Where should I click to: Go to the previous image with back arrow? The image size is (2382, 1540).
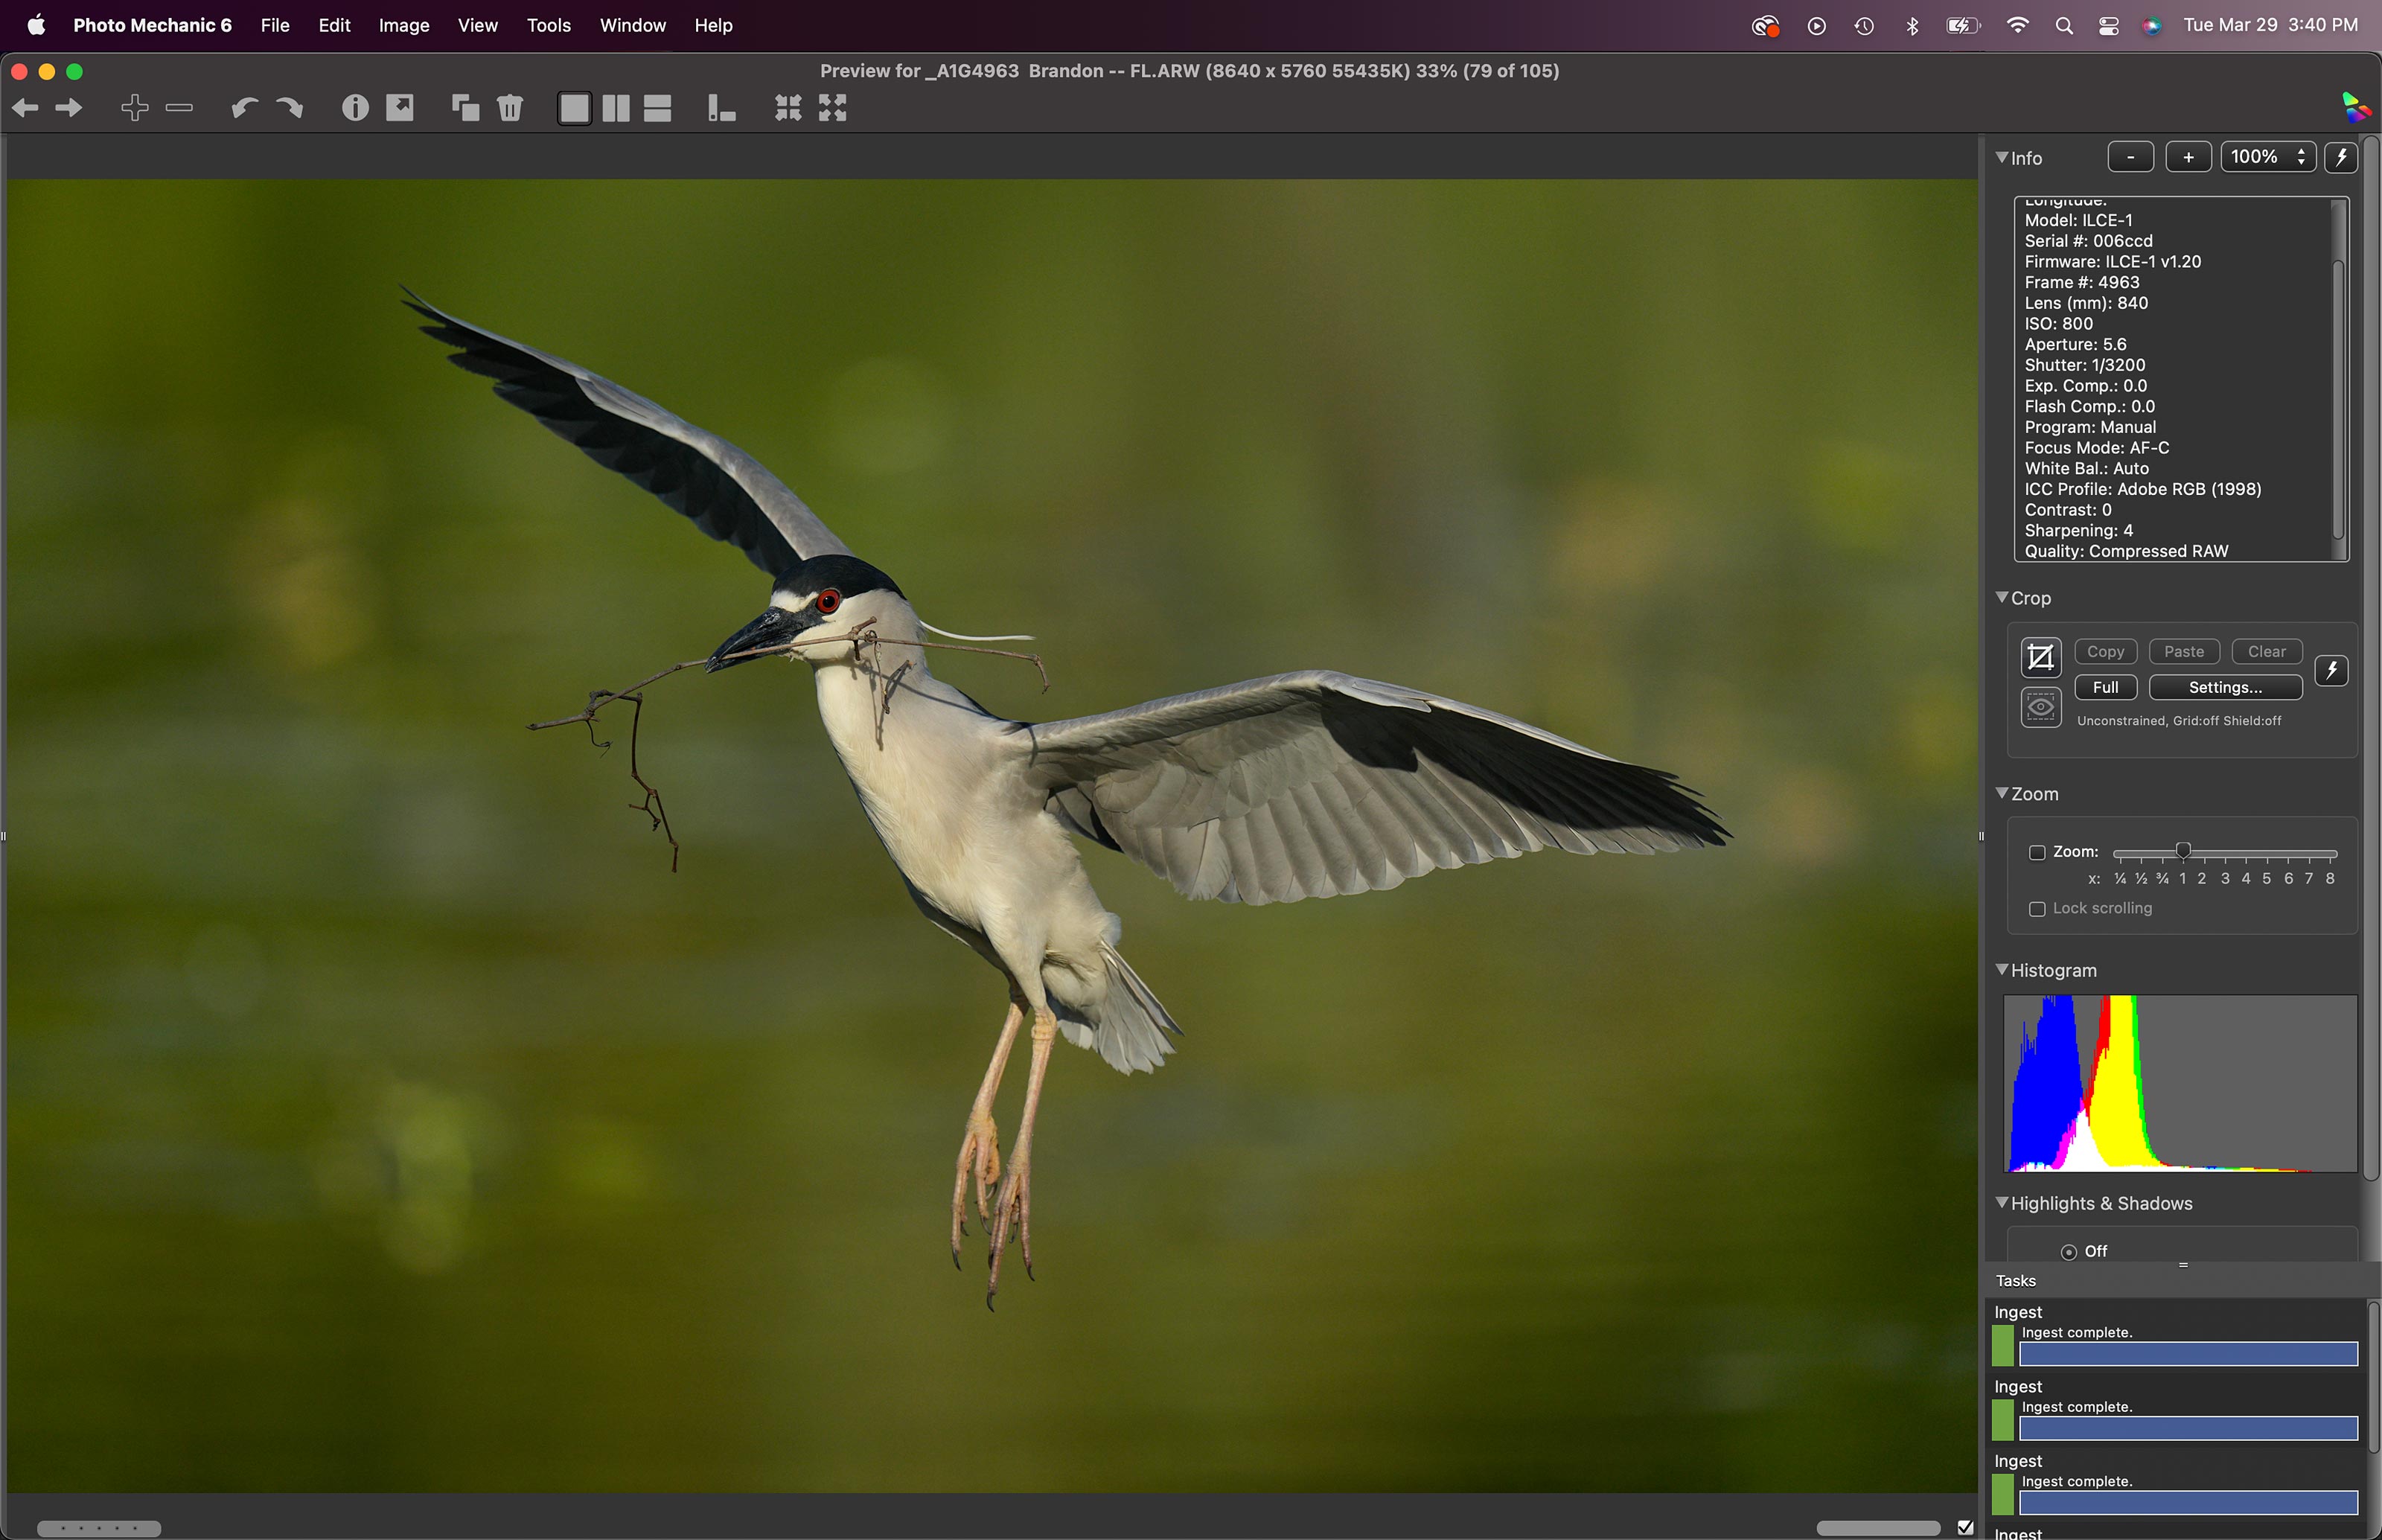[25, 108]
